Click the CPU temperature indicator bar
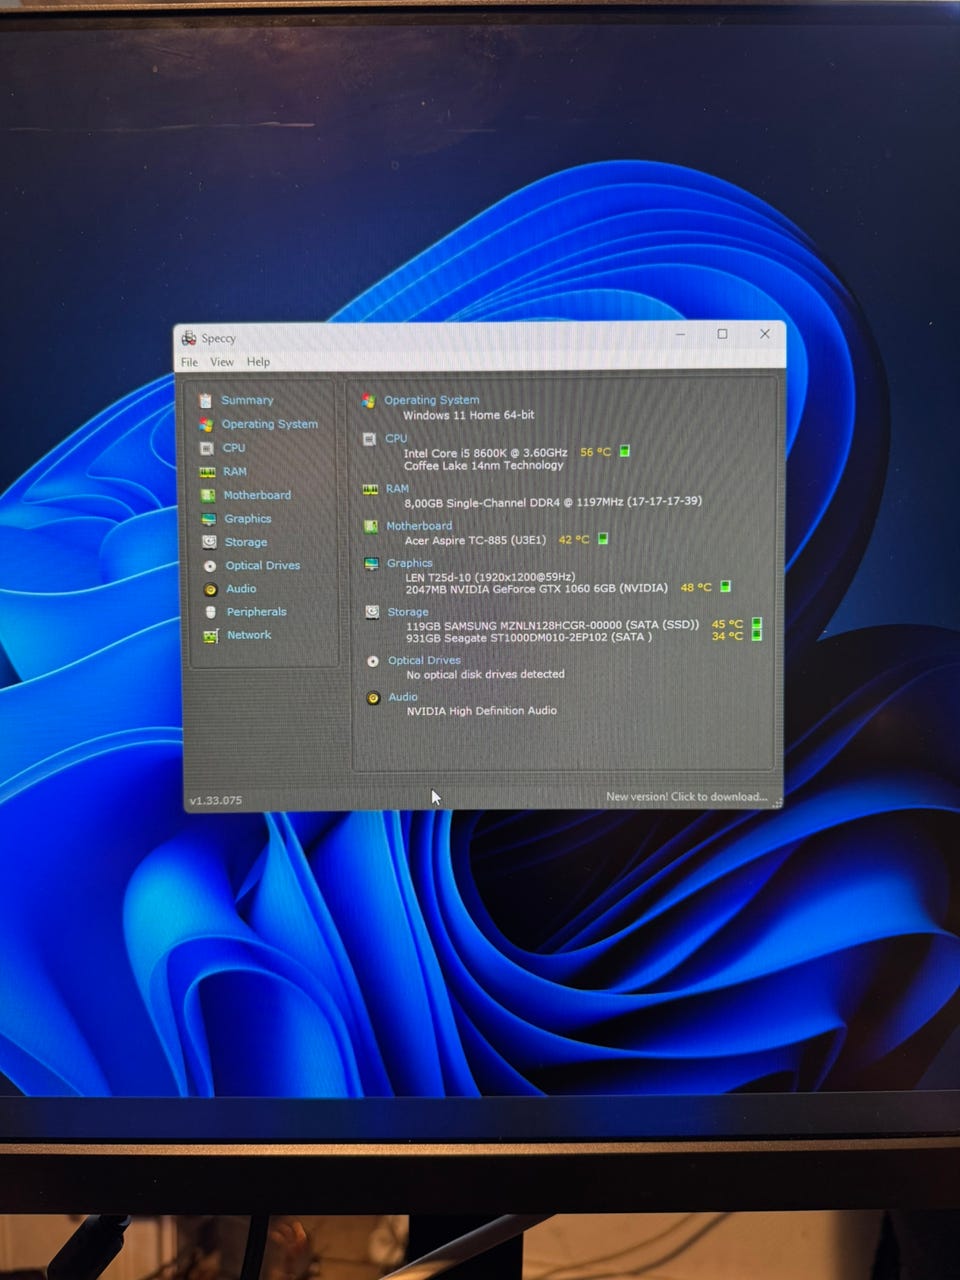The height and width of the screenshot is (1280, 960). coord(625,451)
